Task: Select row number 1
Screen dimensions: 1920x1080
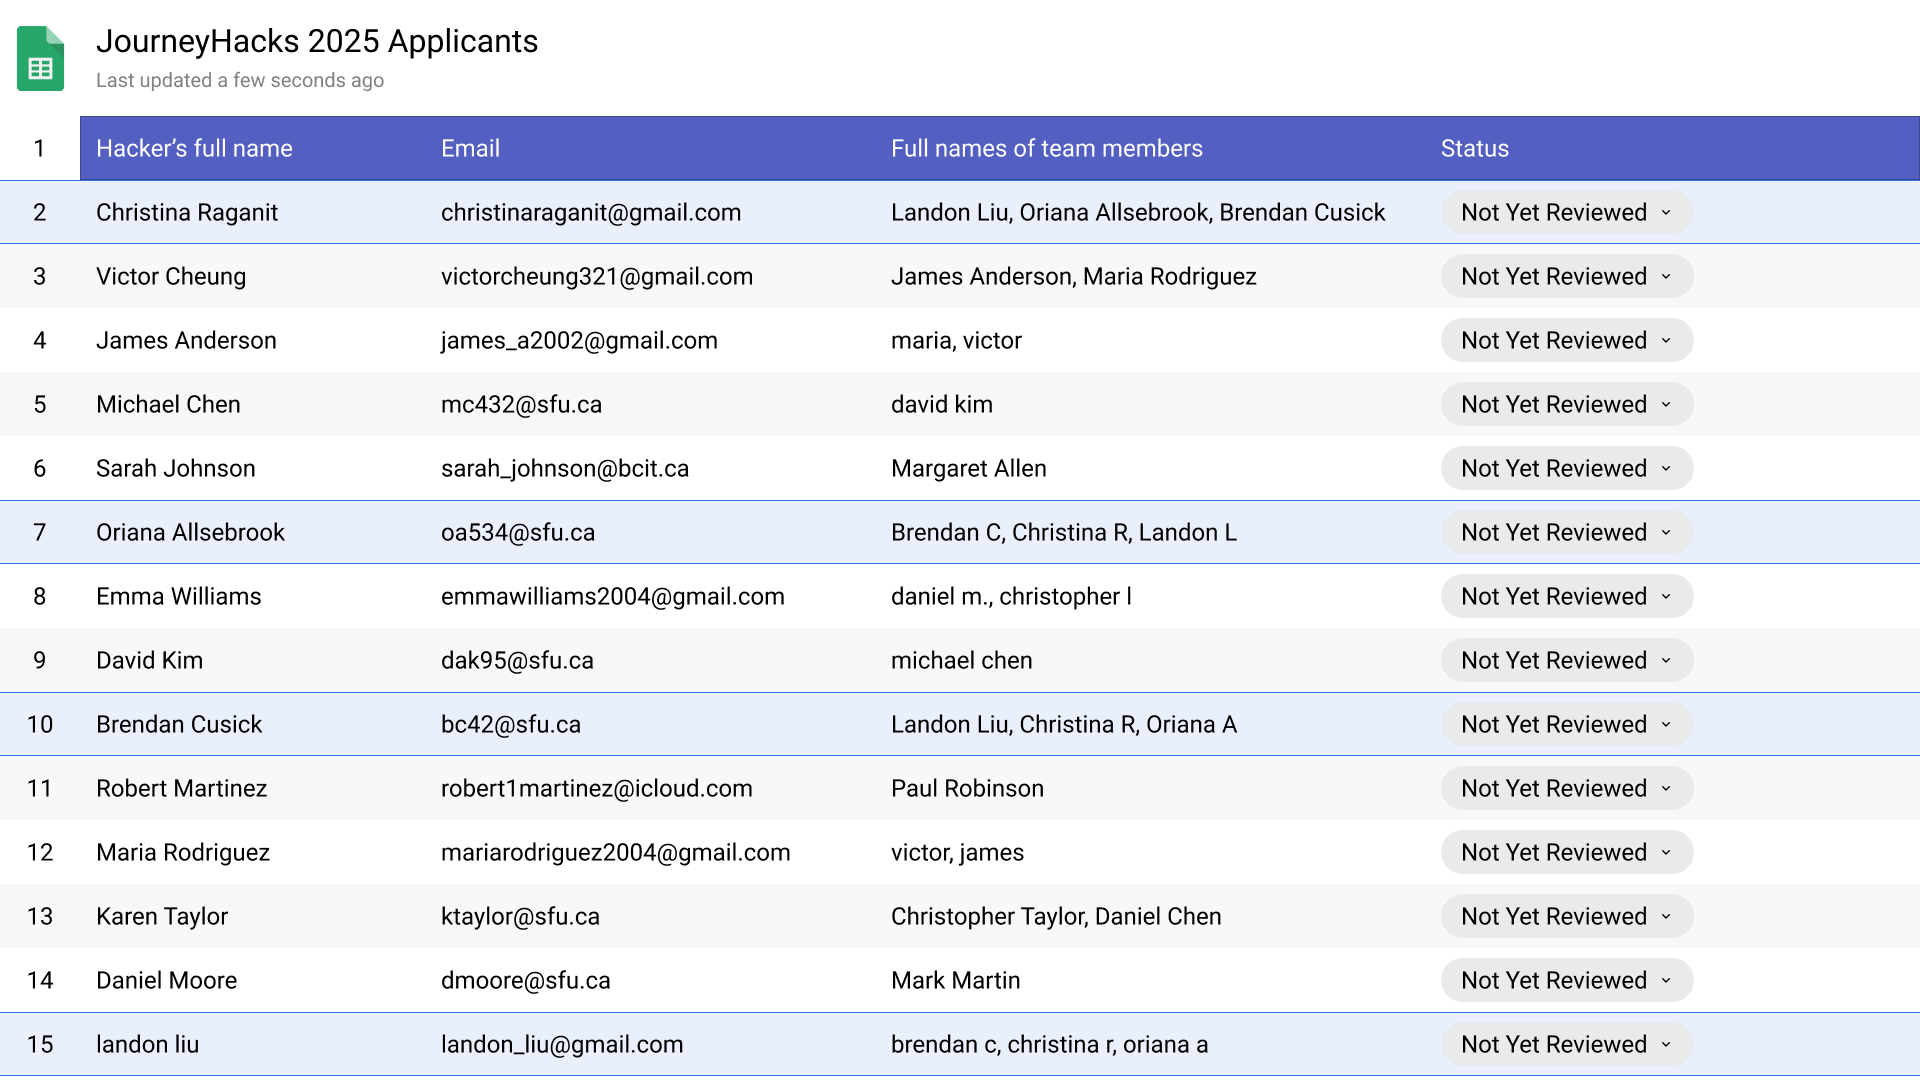Action: click(x=39, y=148)
